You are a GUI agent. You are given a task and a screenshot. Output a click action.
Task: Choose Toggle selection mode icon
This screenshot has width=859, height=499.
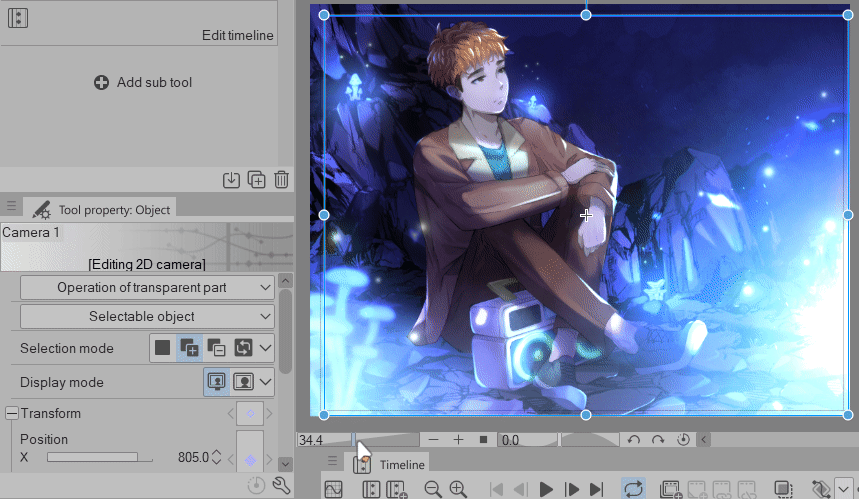(243, 348)
